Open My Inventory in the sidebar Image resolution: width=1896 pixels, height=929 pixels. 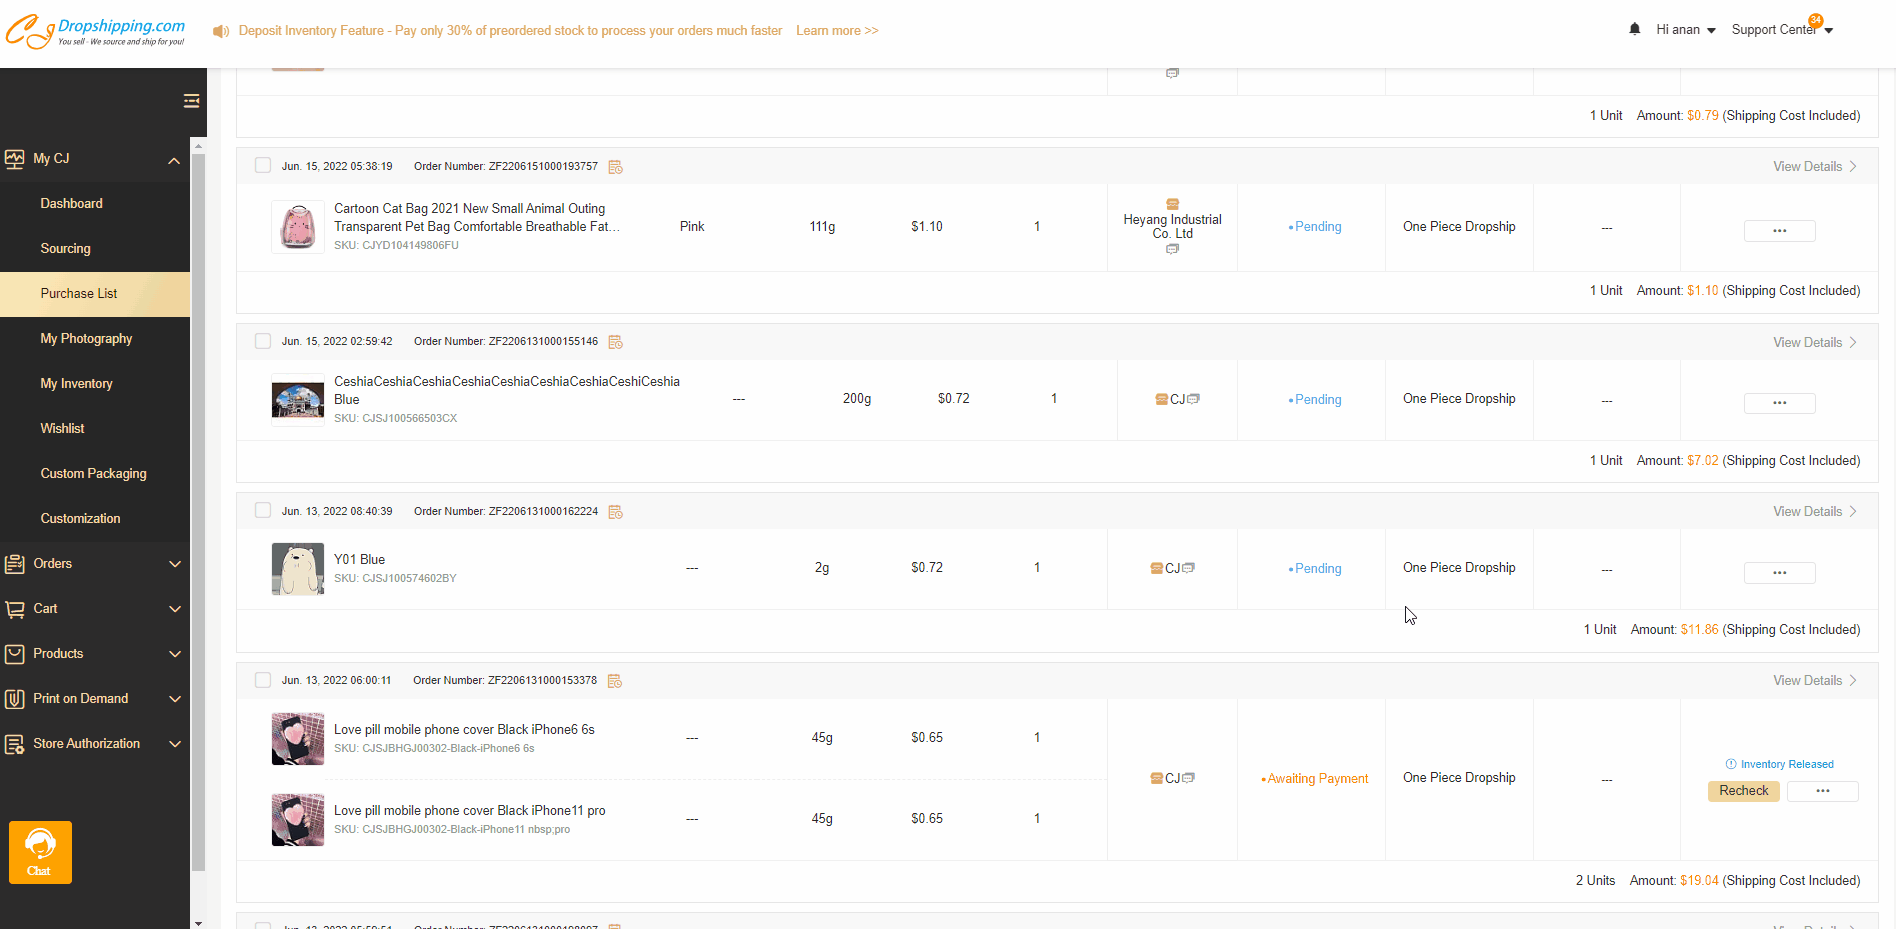tap(76, 384)
